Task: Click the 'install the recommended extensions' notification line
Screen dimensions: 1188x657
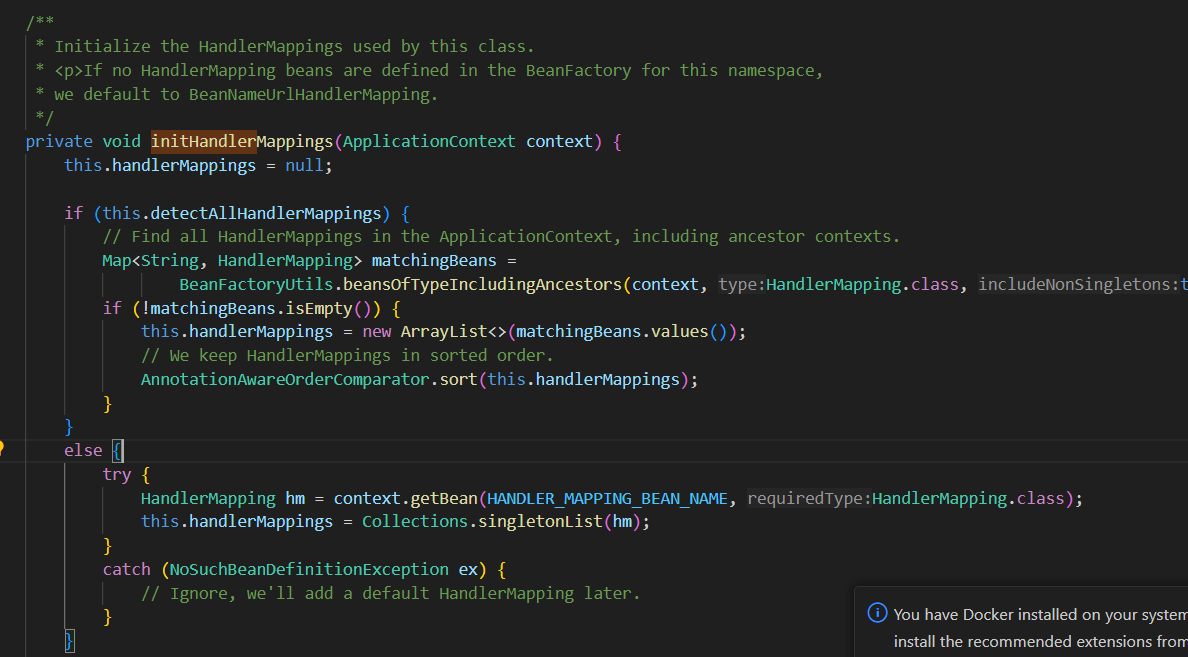Action: click(1040, 642)
